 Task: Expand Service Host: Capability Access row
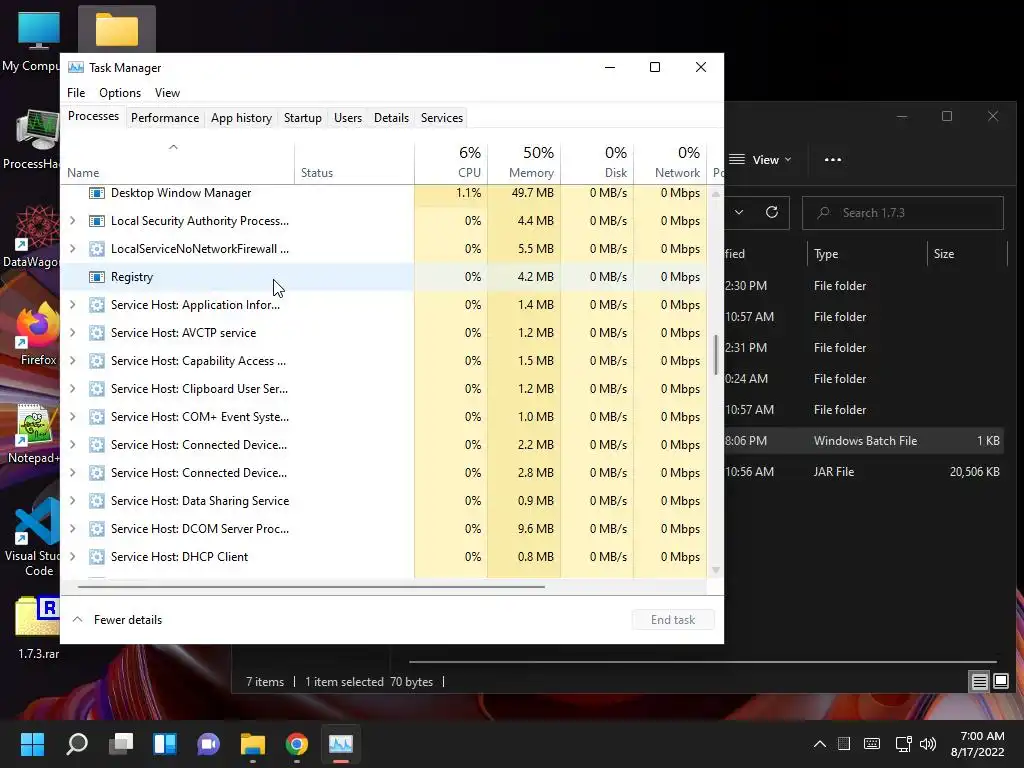72,361
